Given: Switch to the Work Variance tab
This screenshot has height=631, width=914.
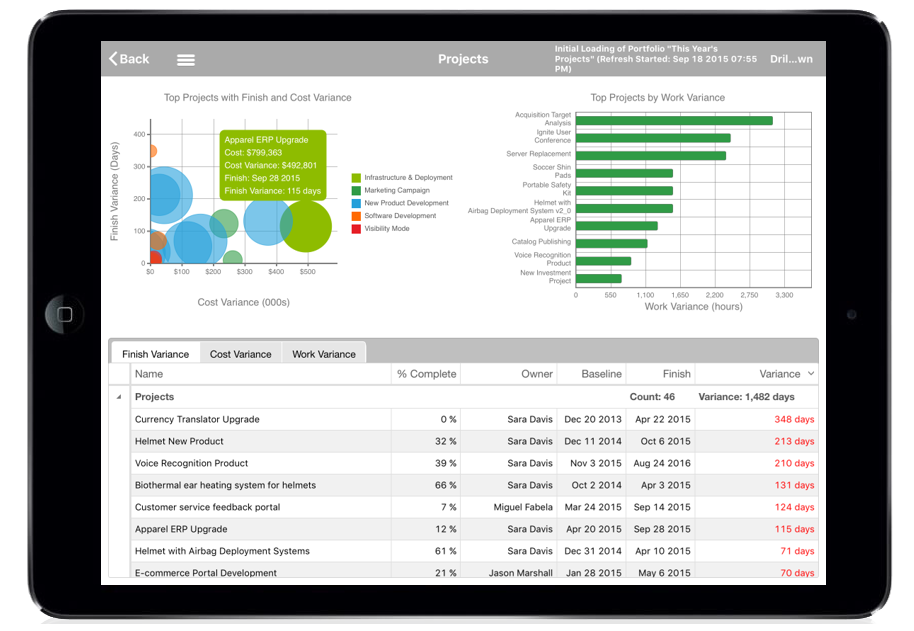Looking at the screenshot, I should pos(323,354).
